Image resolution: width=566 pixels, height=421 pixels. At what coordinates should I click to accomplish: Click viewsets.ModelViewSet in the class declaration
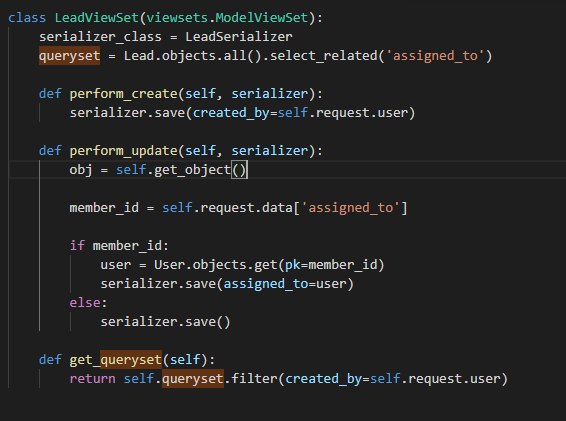click(x=227, y=18)
